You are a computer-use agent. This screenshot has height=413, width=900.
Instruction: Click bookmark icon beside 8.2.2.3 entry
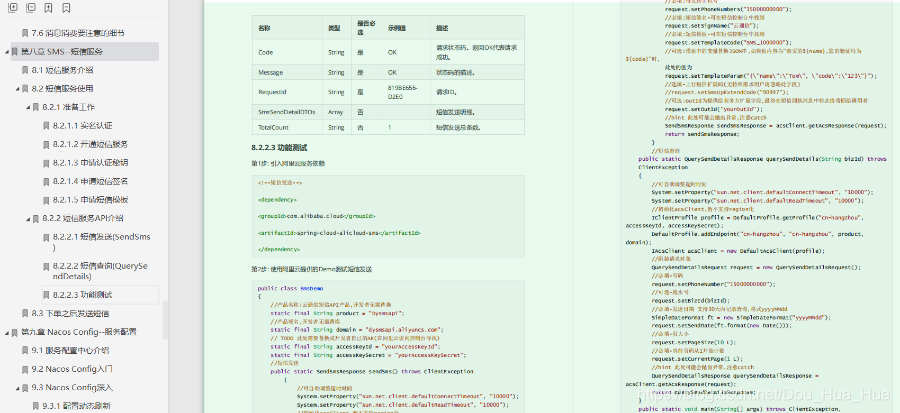(x=46, y=295)
